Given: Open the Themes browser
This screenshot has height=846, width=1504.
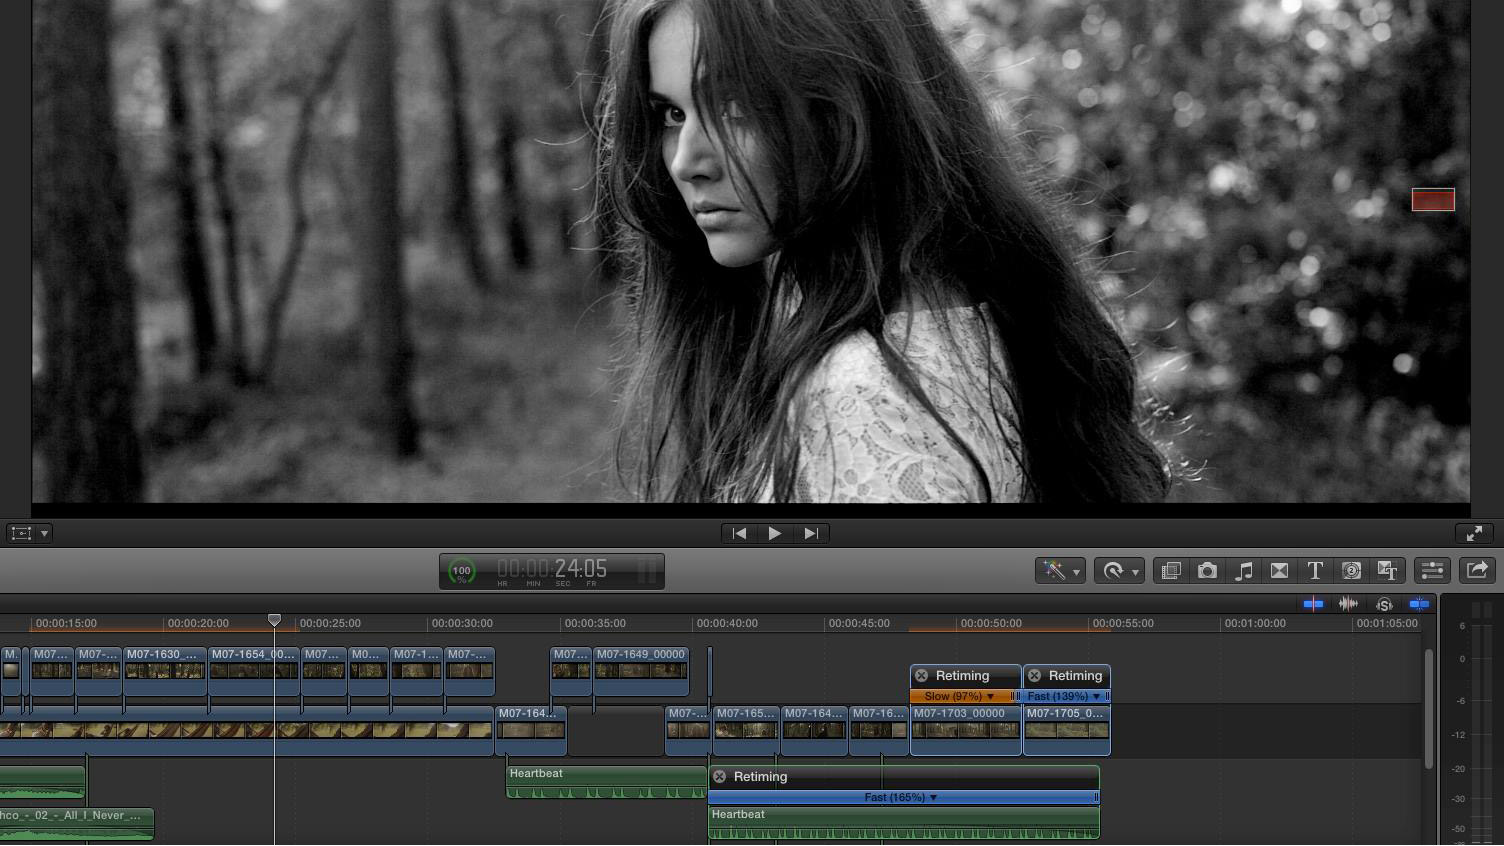Looking at the screenshot, I should 1387,571.
